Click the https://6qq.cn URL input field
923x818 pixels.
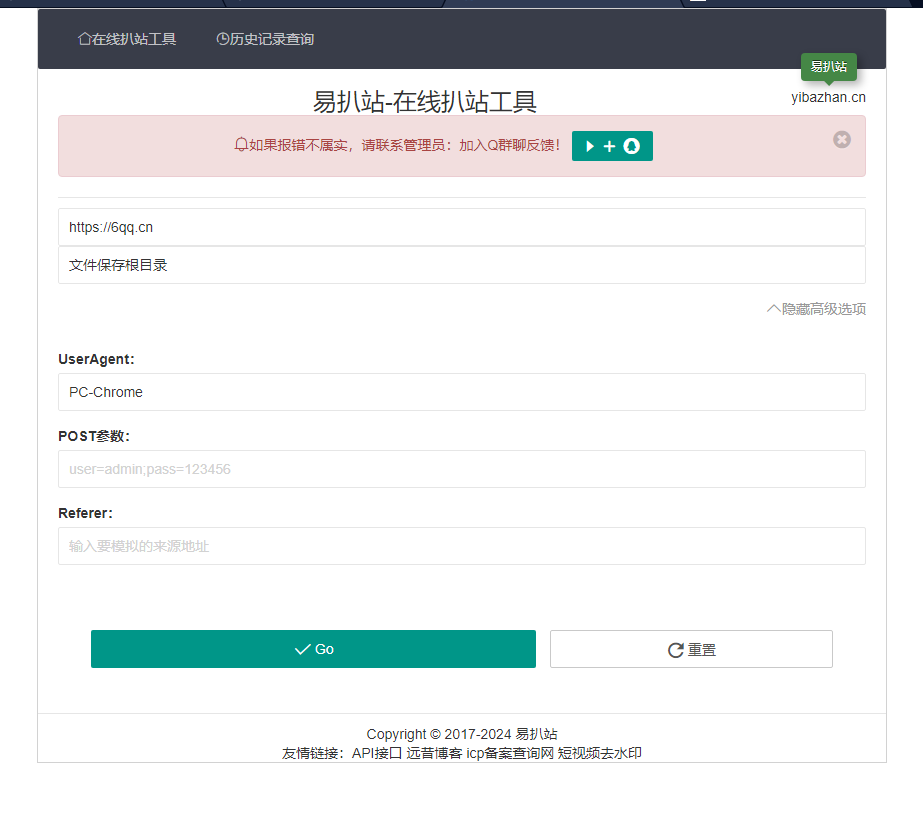461,227
